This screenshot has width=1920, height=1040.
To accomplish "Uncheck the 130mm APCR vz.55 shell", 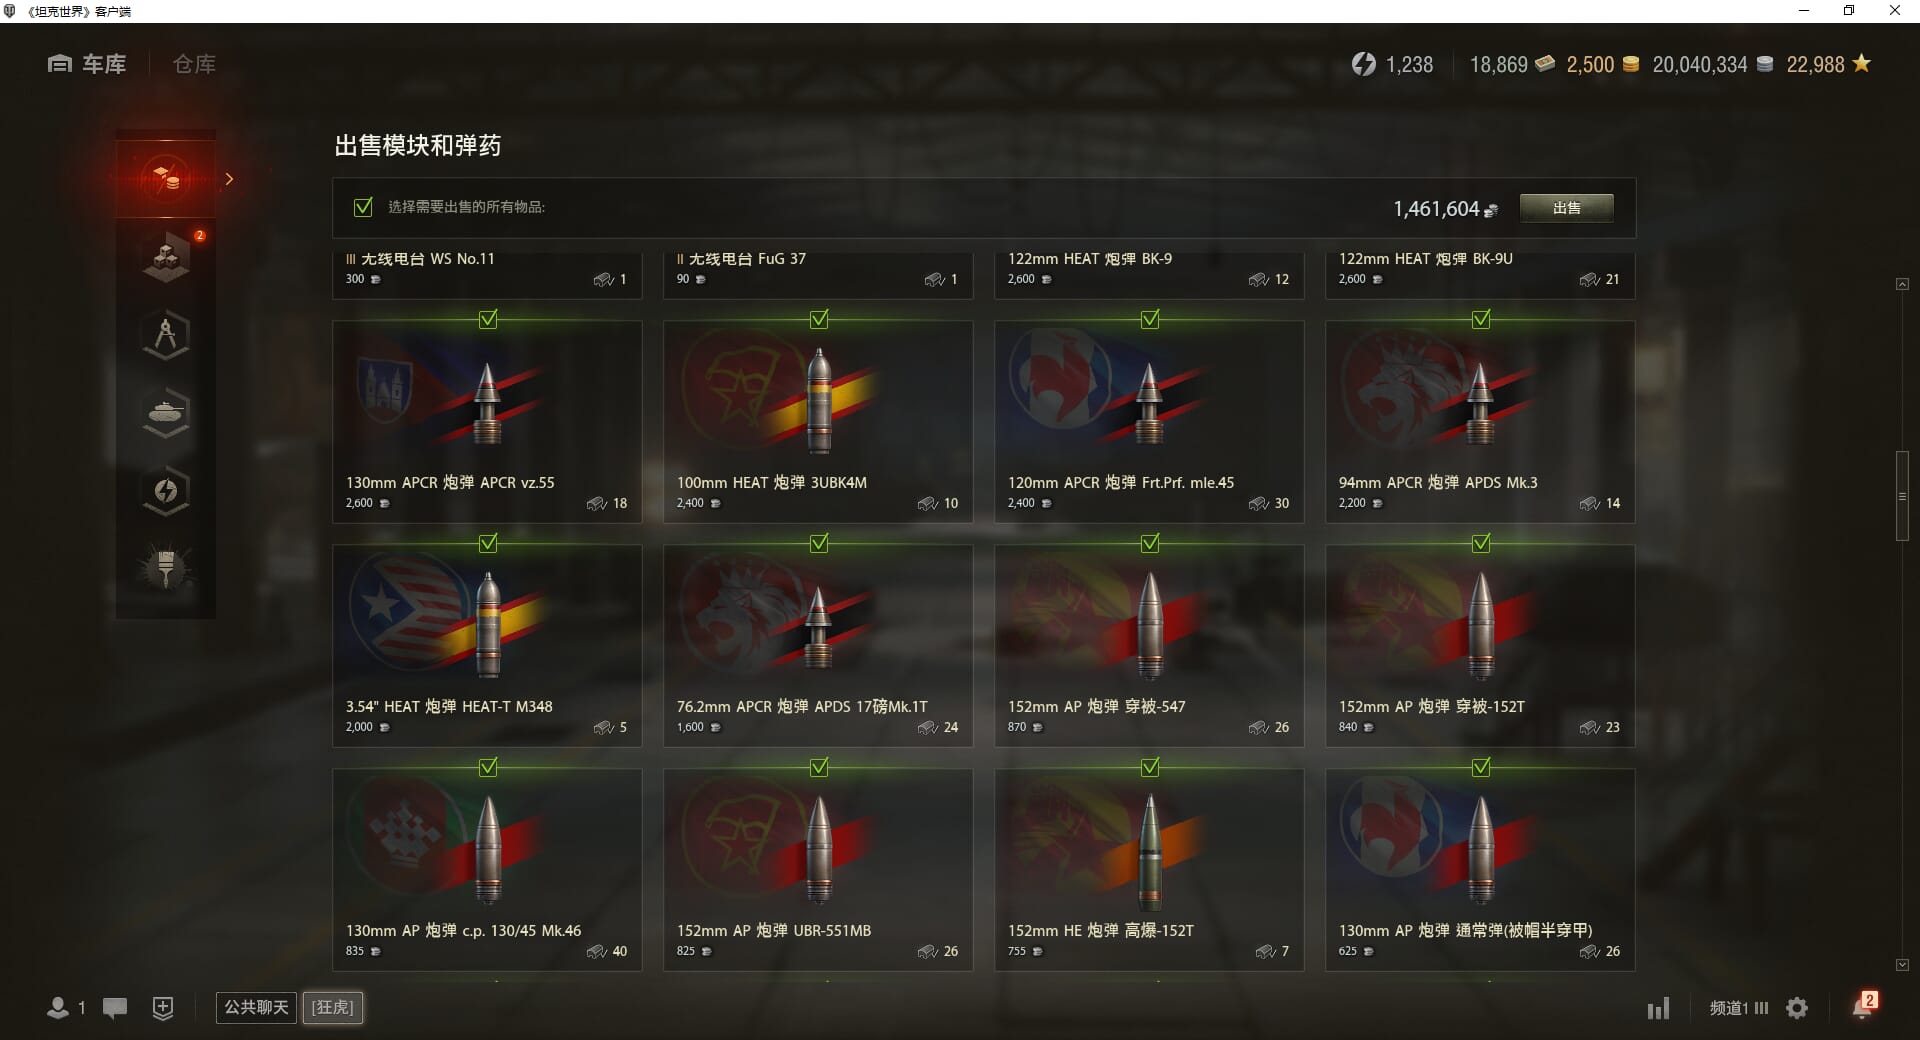I will click(x=488, y=320).
